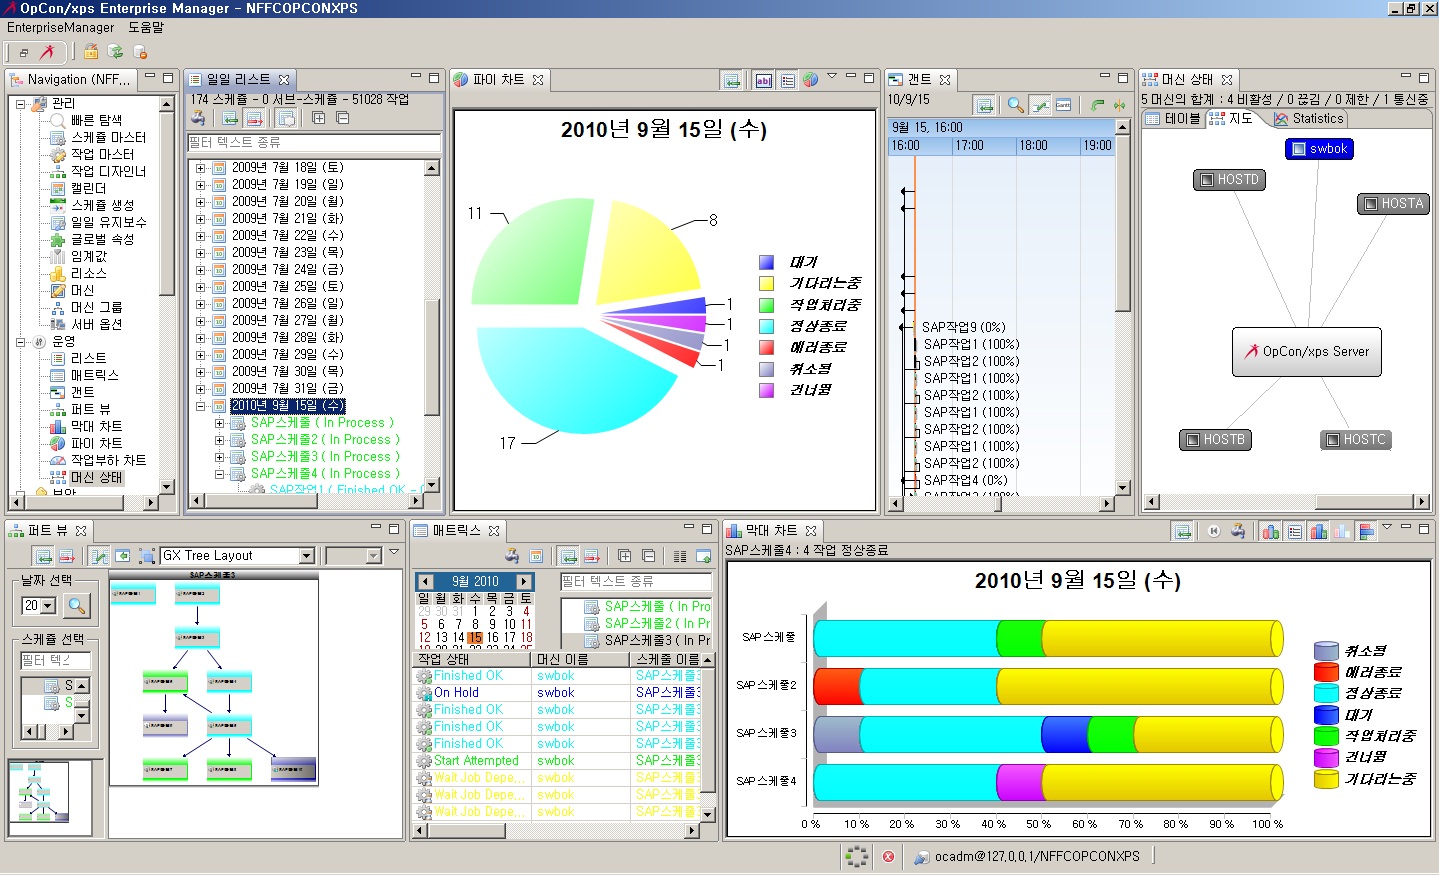This screenshot has height=875, width=1439.
Task: Open GX Tree Layout dropdown in 퍼트 뷰
Action: click(307, 556)
